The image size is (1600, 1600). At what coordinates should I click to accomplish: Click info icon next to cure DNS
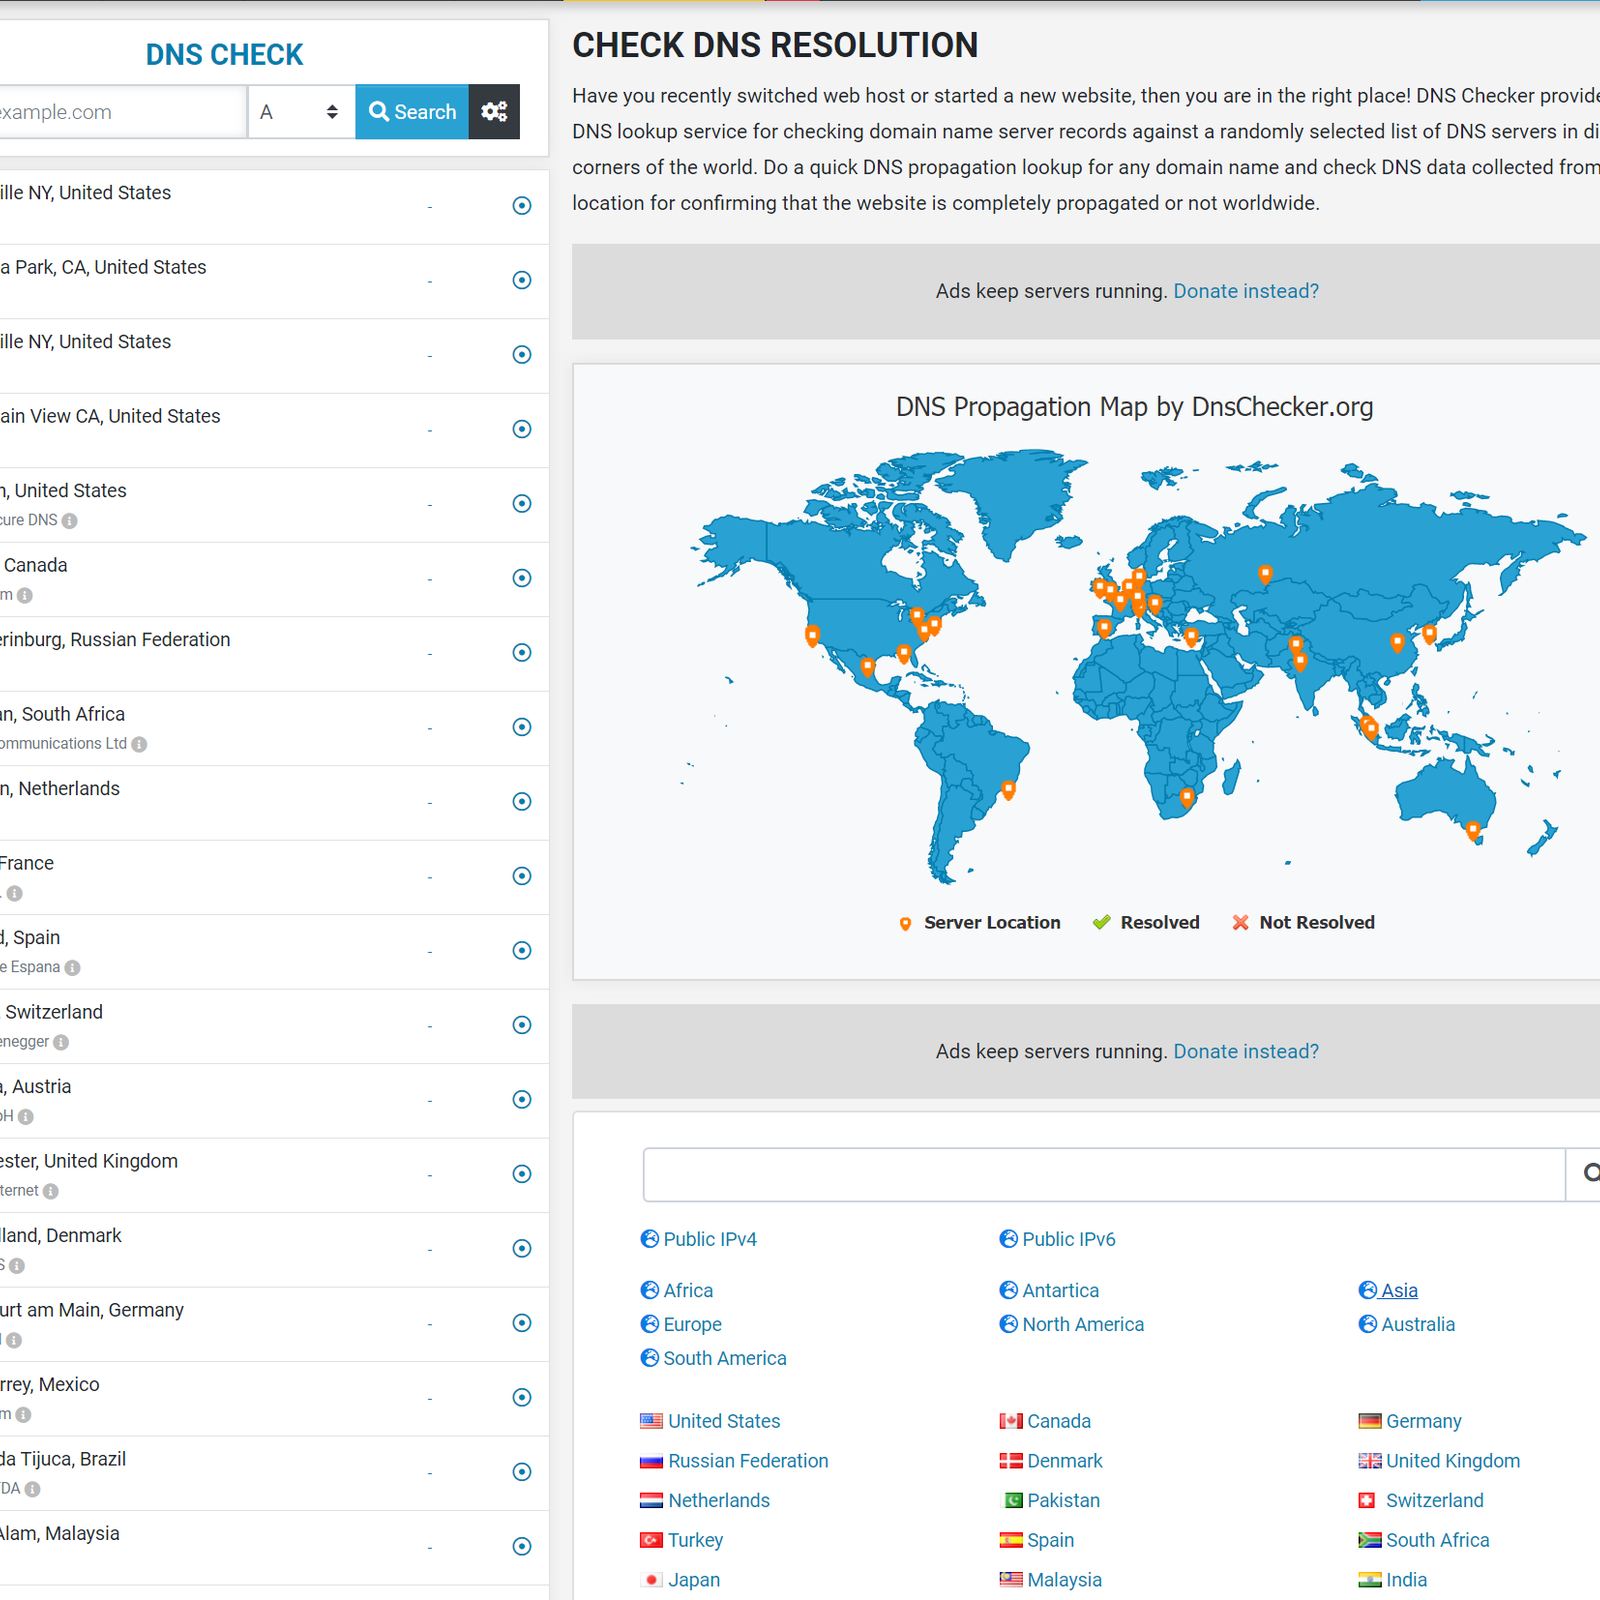click(69, 521)
